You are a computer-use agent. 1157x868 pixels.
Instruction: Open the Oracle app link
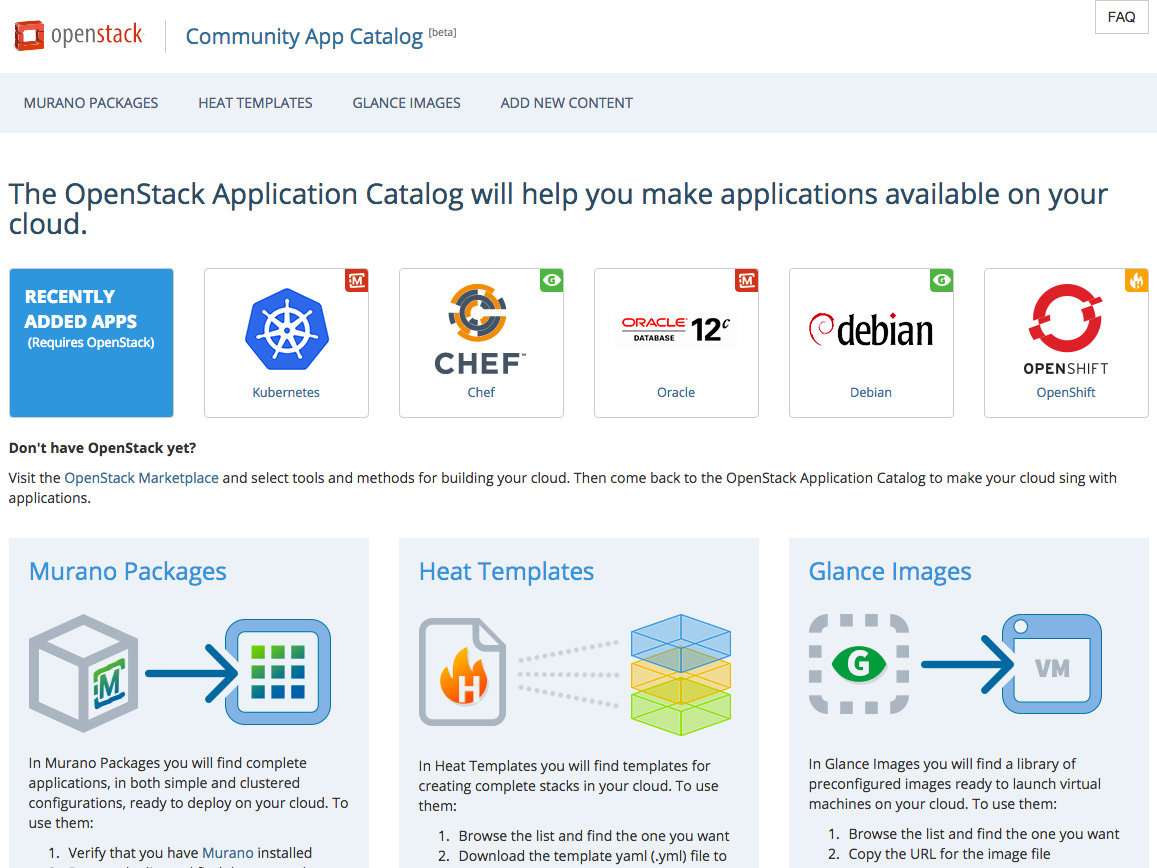click(x=676, y=393)
